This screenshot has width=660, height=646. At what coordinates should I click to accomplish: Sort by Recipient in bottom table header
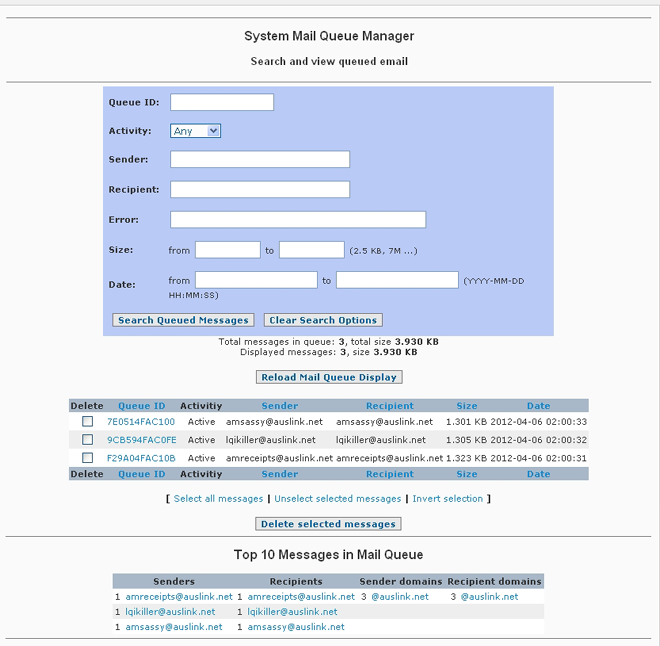point(390,474)
